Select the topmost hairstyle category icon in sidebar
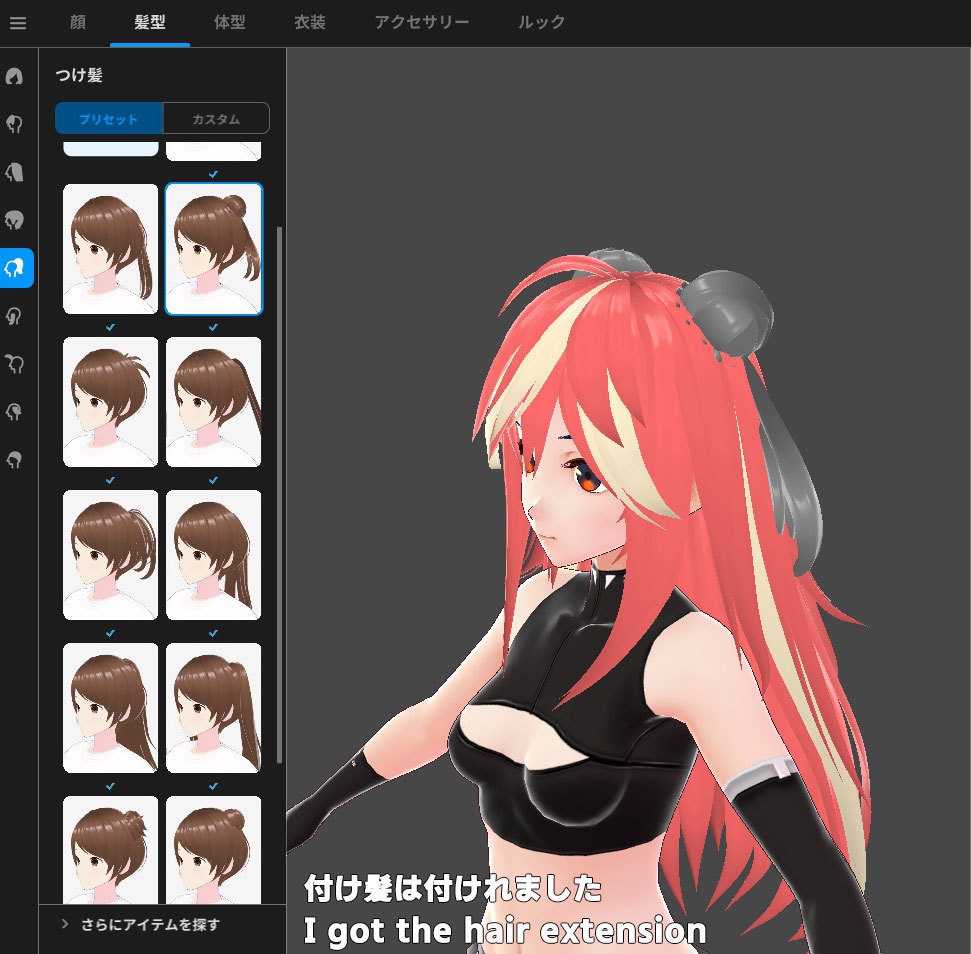Image resolution: width=971 pixels, height=954 pixels. (x=16, y=77)
